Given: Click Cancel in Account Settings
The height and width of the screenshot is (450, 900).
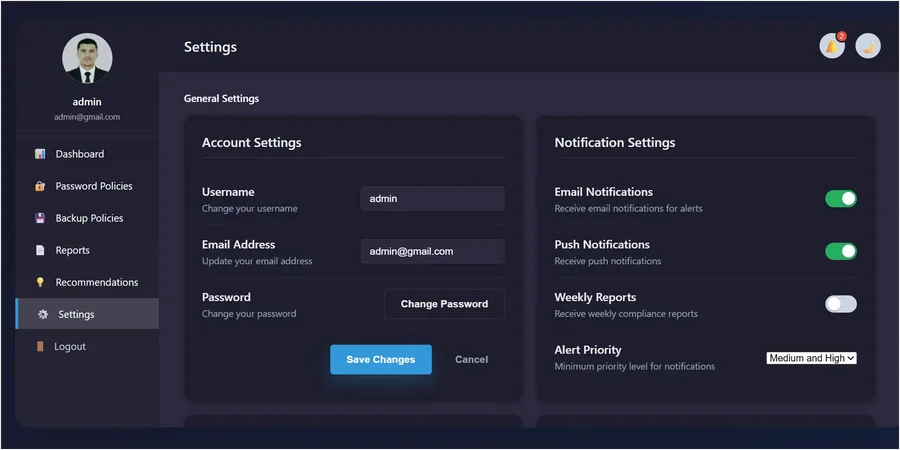Looking at the screenshot, I should click(x=471, y=359).
